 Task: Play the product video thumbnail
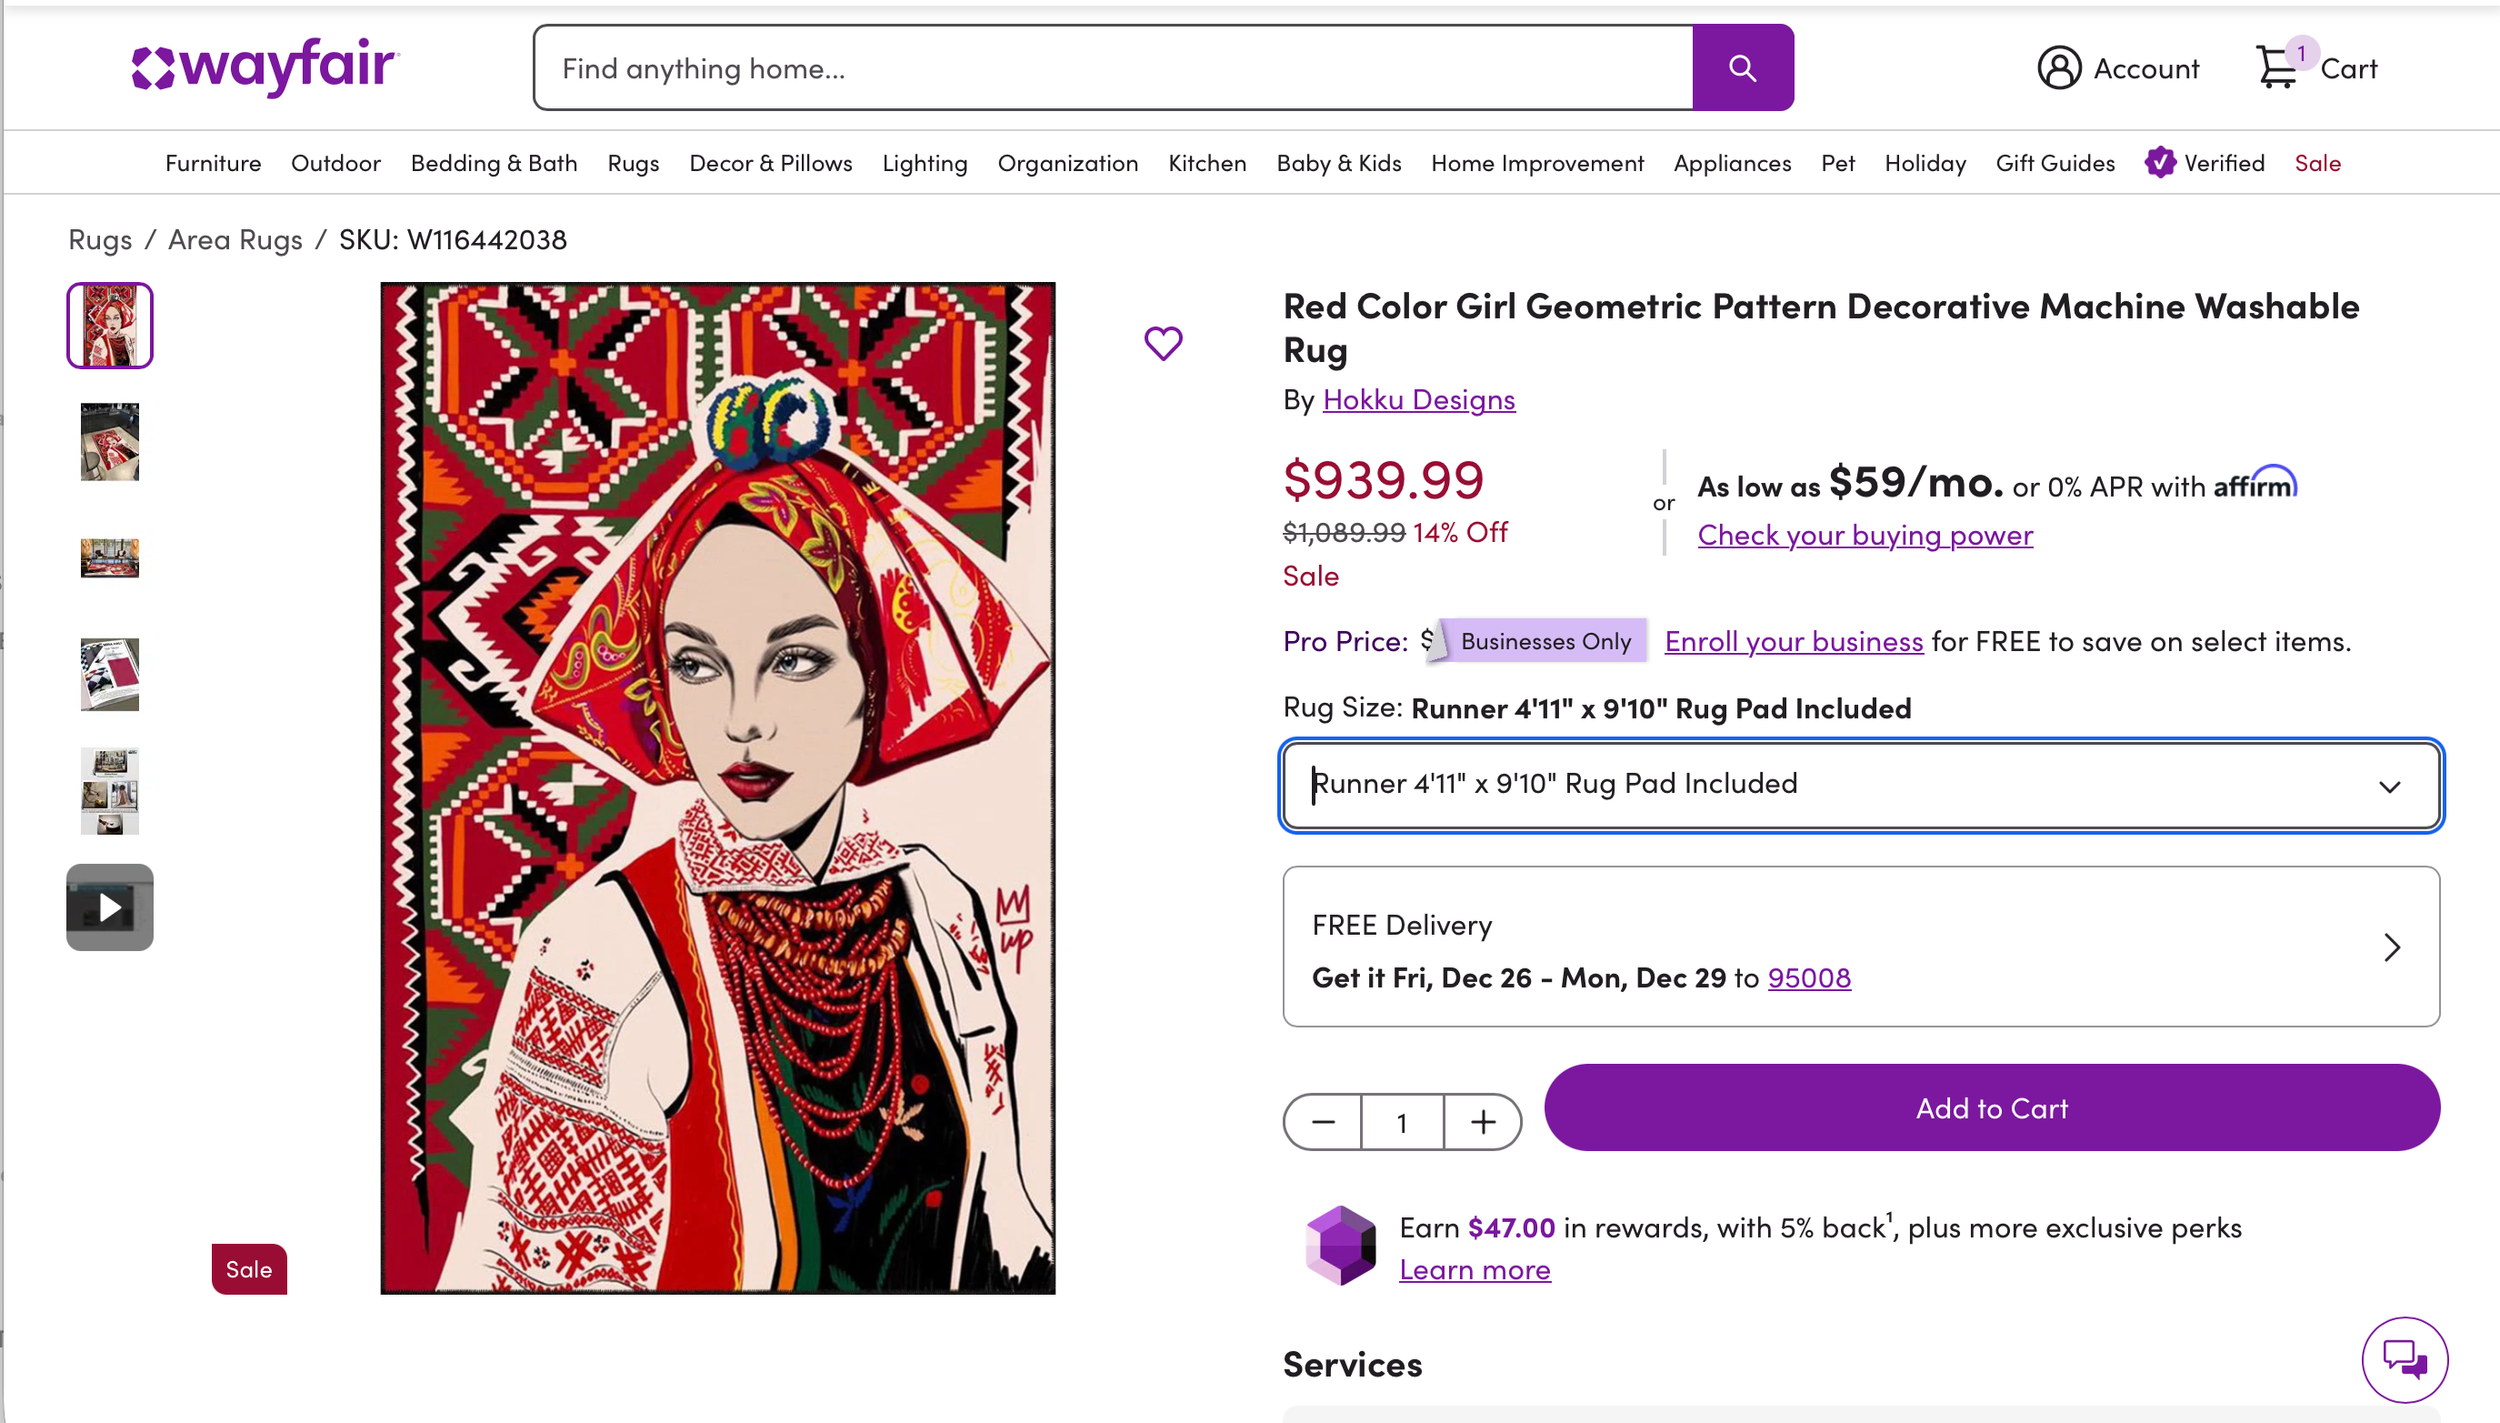pos(110,907)
